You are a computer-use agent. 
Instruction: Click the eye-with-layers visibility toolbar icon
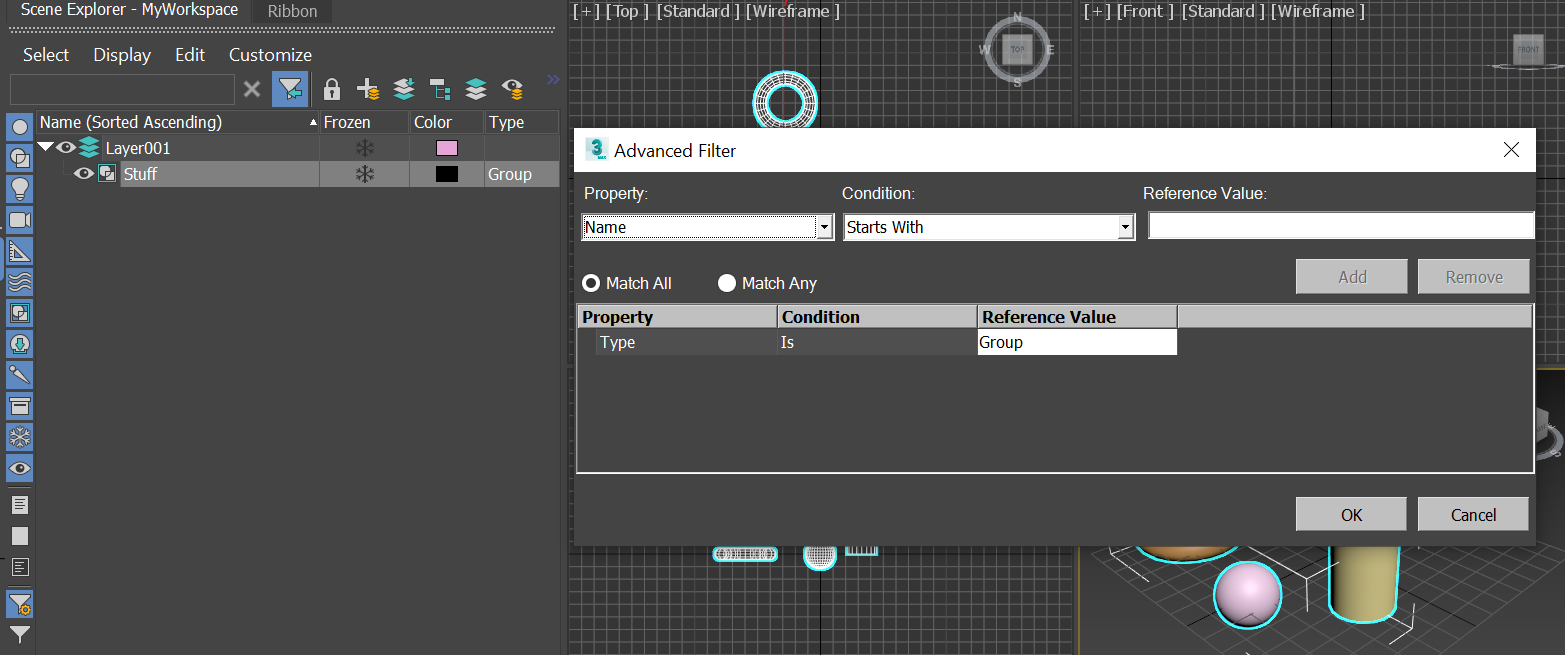tap(513, 89)
